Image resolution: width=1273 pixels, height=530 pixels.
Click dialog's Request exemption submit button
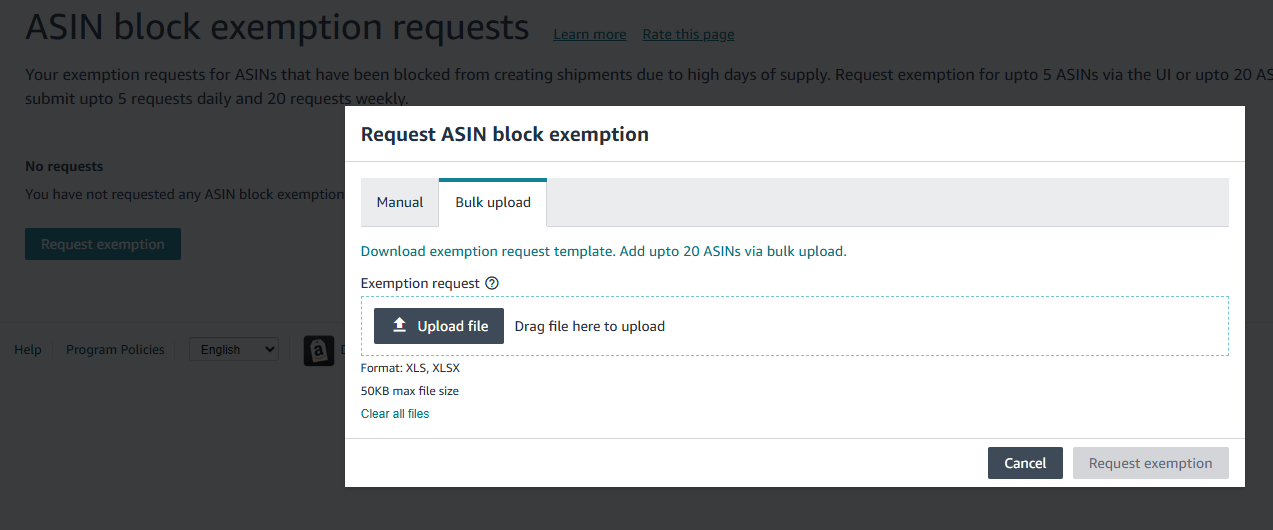(1150, 463)
